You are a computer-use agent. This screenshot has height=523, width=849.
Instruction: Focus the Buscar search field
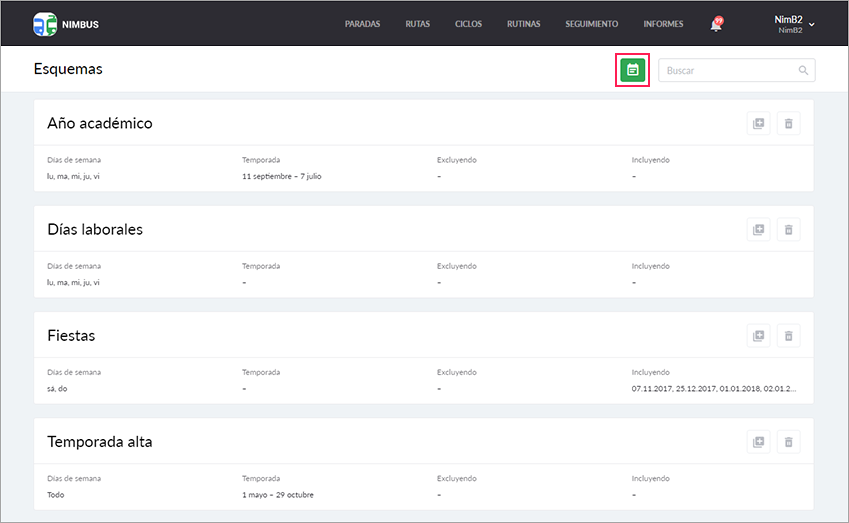click(x=736, y=70)
